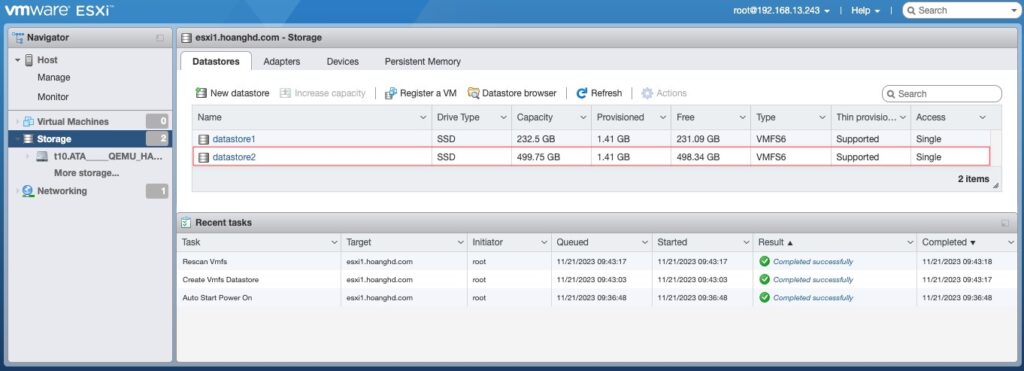Select Manage under Host
The image size is (1024, 371).
pos(54,77)
